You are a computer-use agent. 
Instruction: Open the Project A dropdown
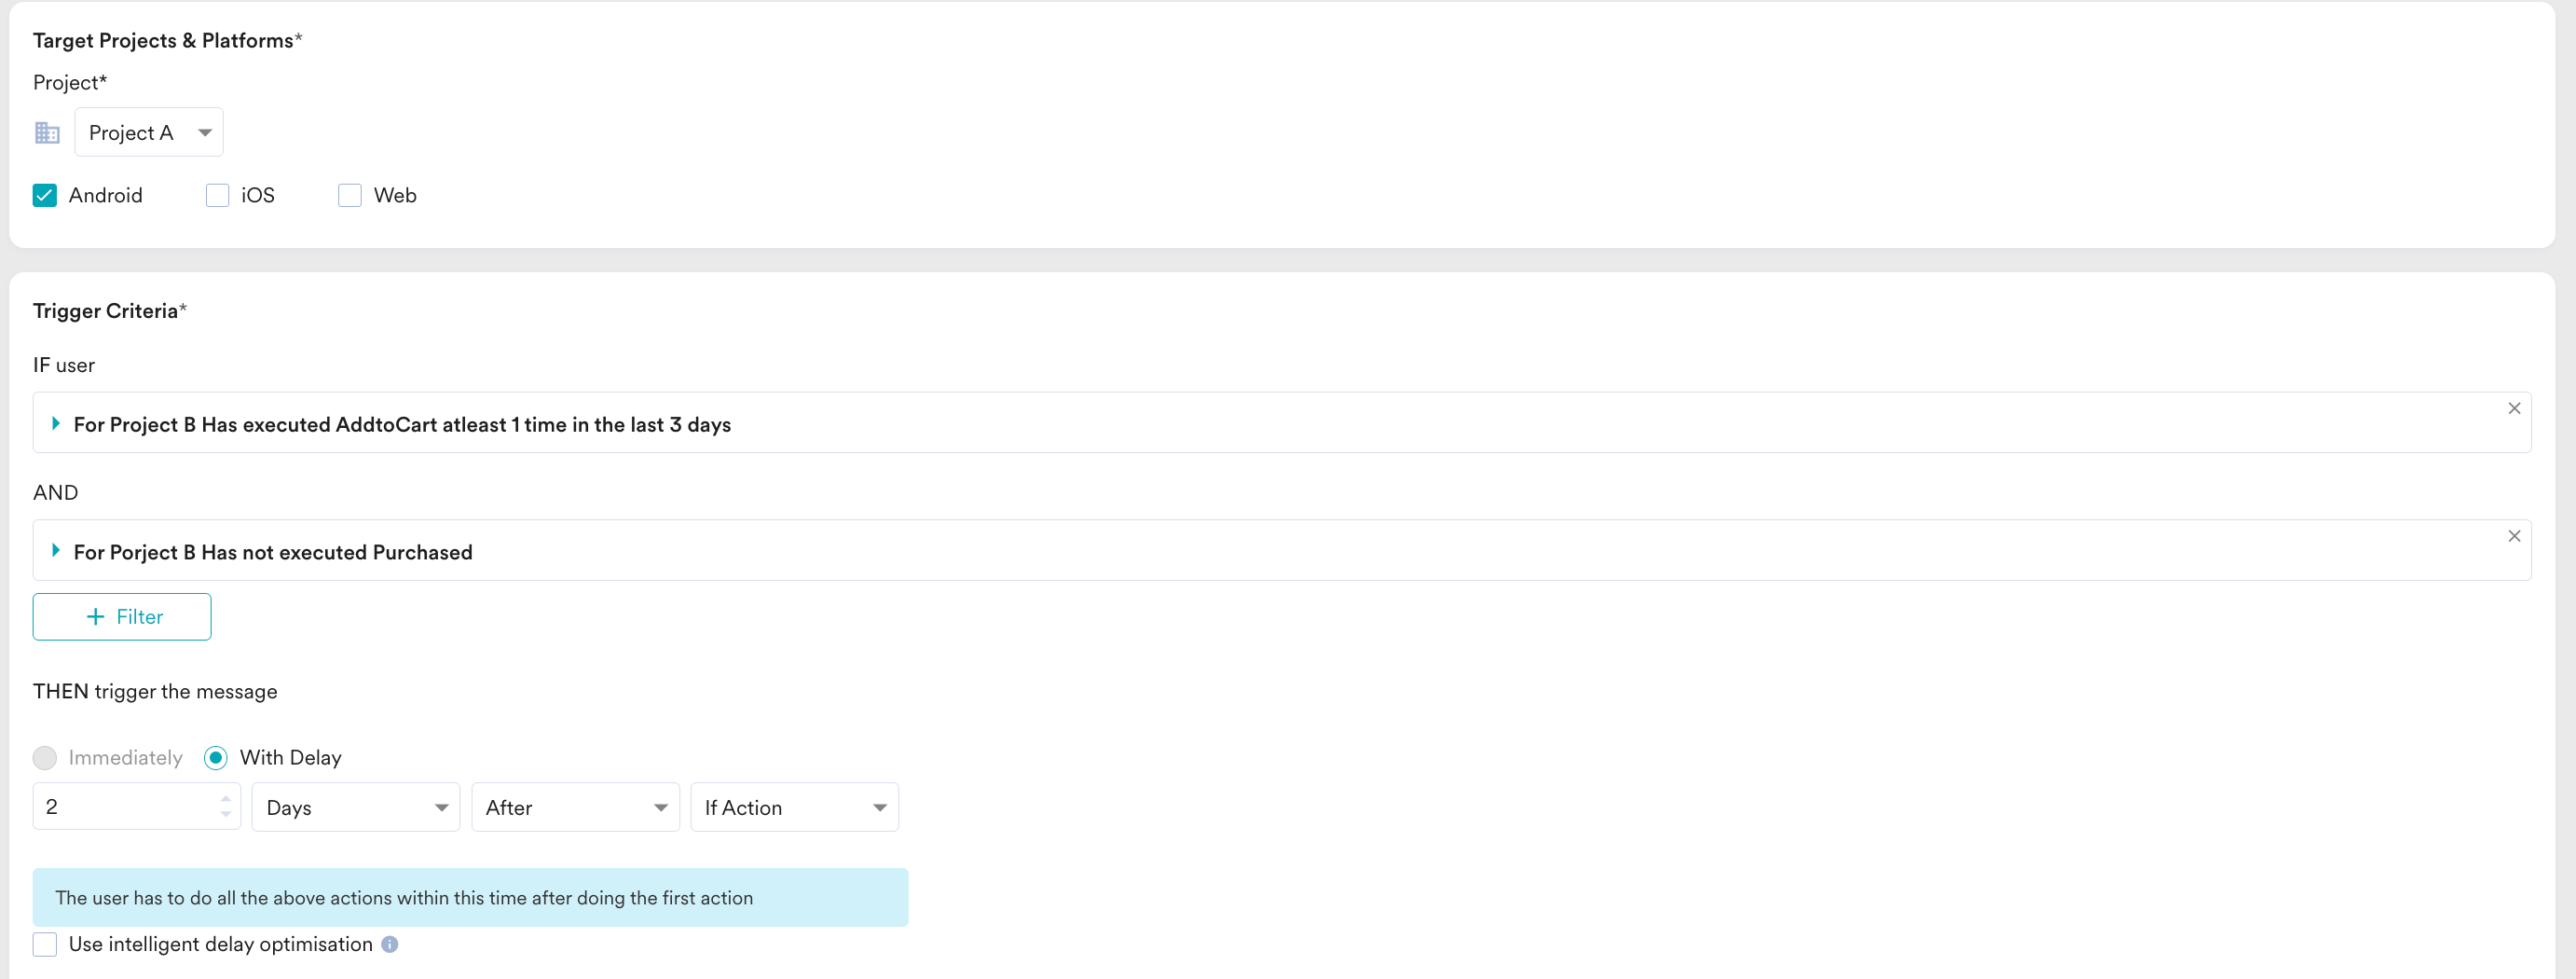coord(149,132)
